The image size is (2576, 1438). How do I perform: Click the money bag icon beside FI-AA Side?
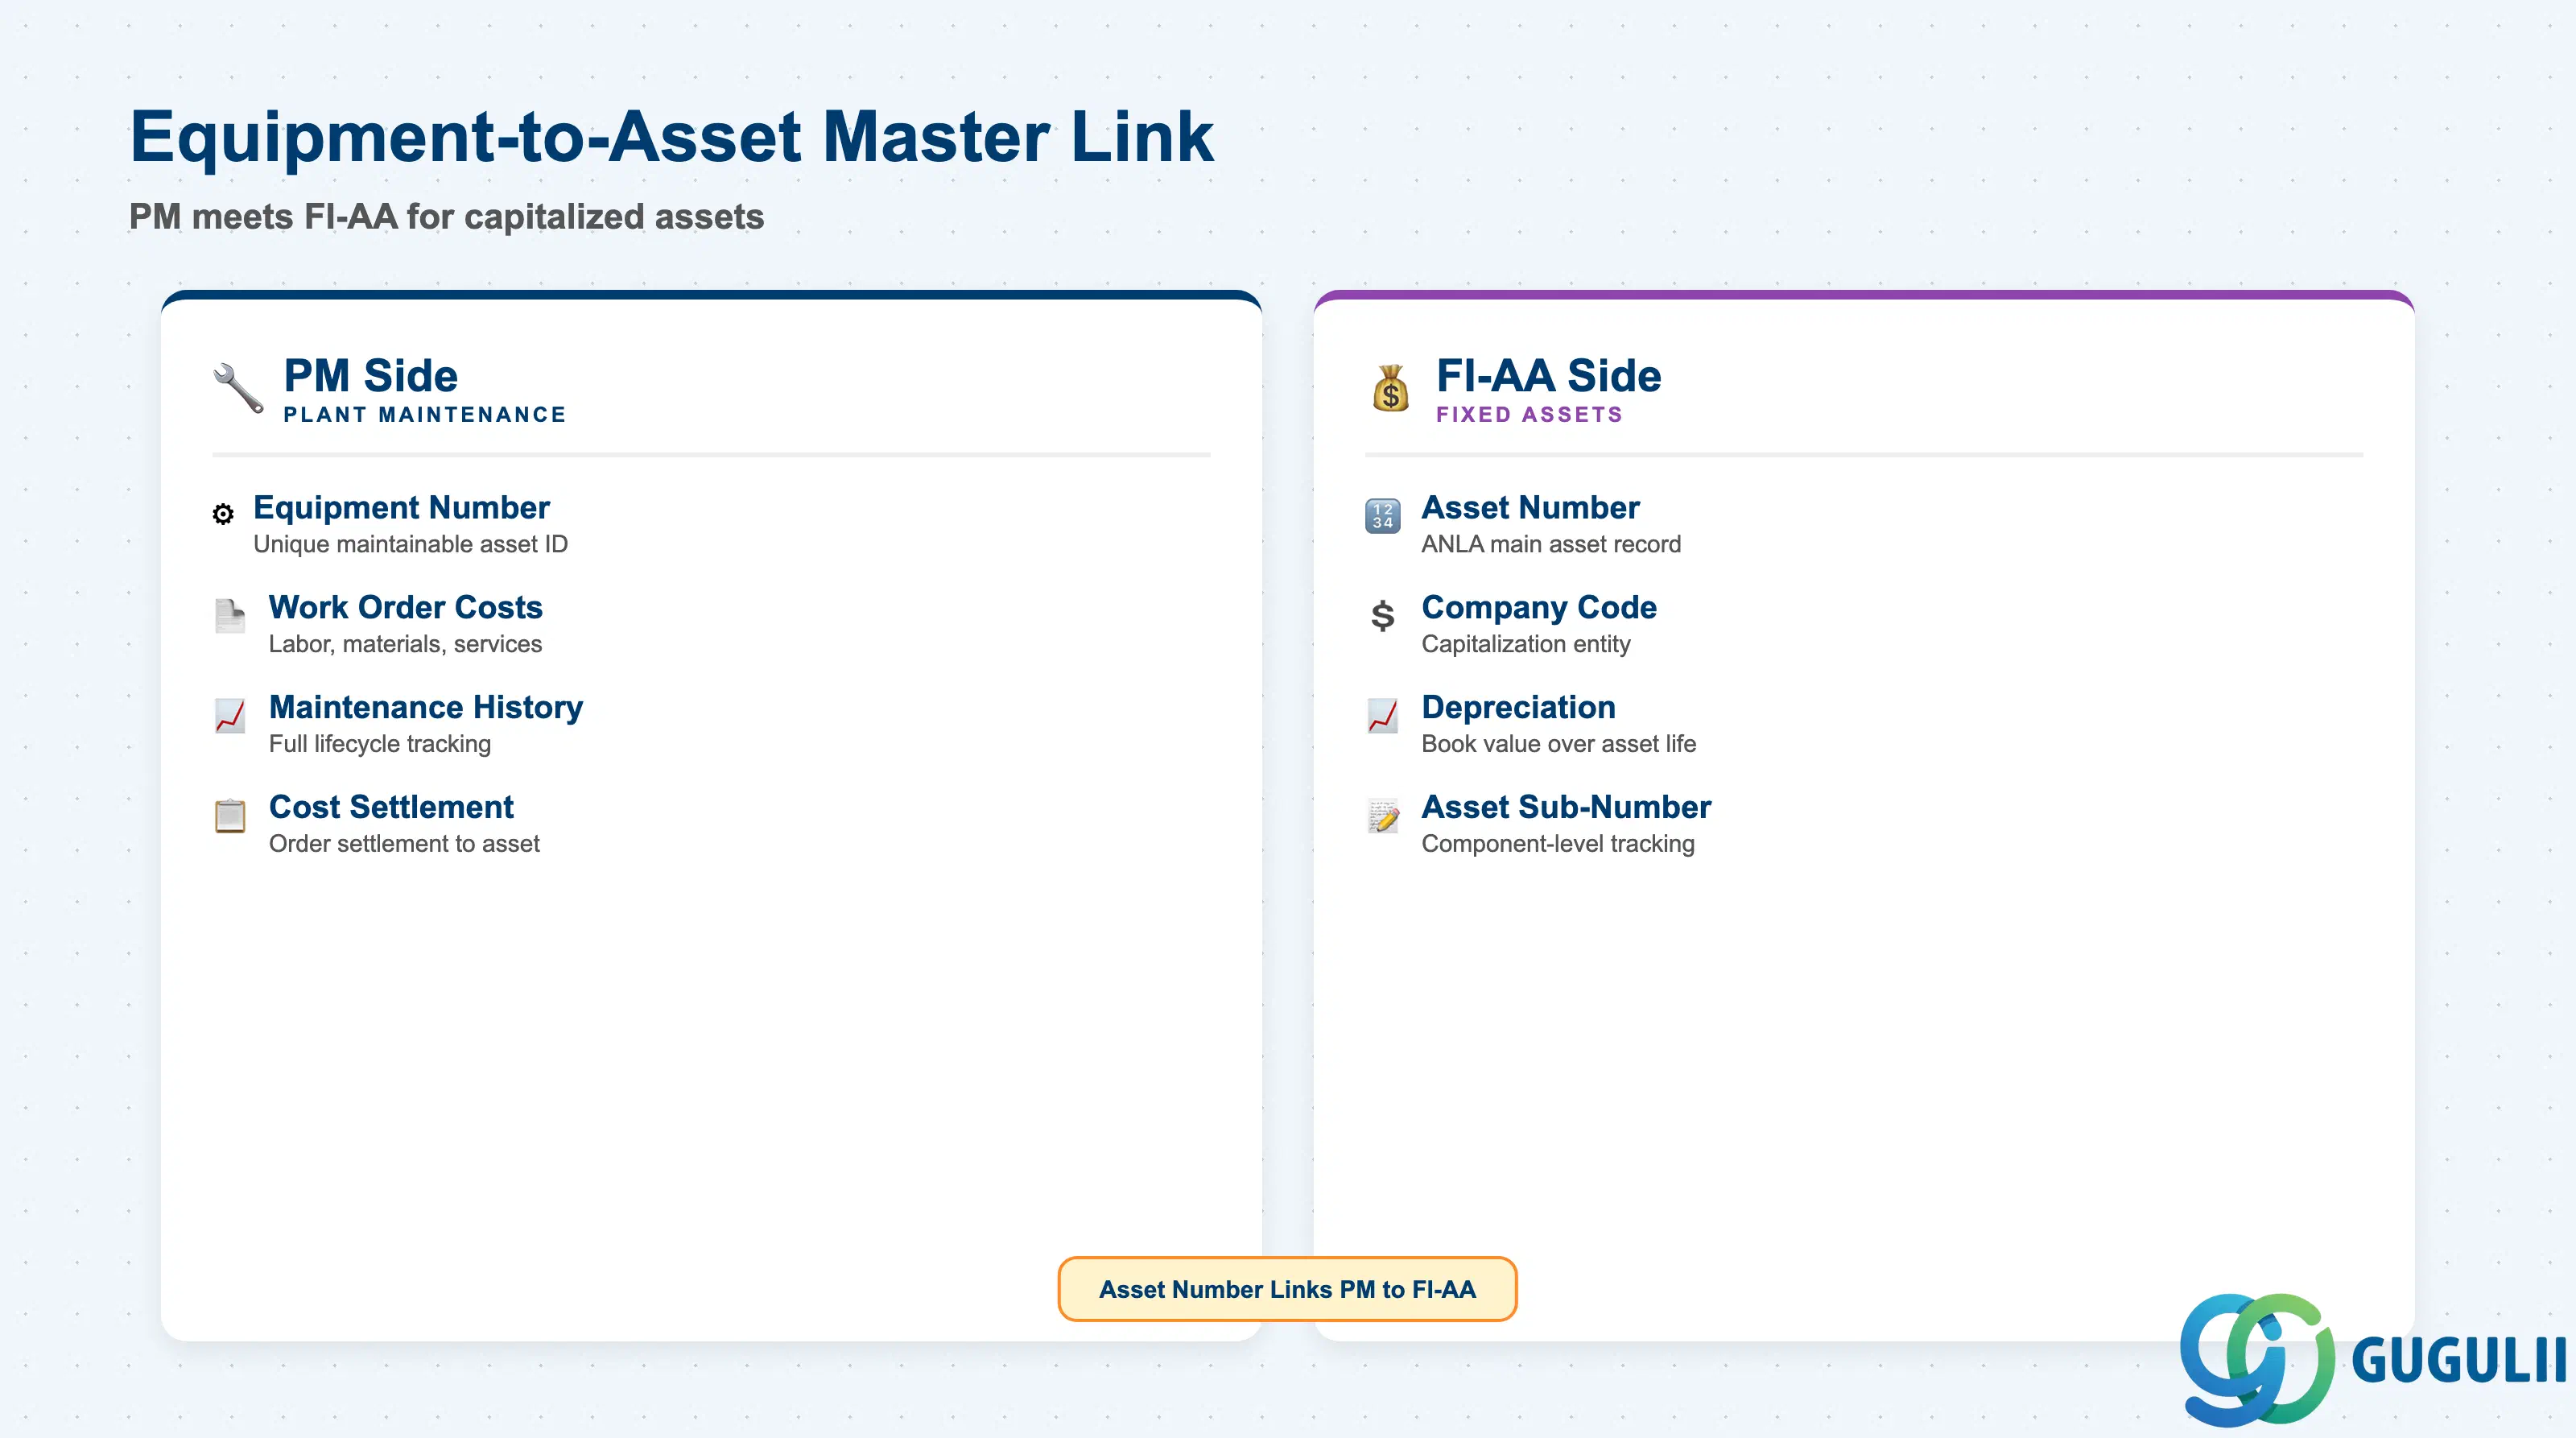tap(1391, 388)
